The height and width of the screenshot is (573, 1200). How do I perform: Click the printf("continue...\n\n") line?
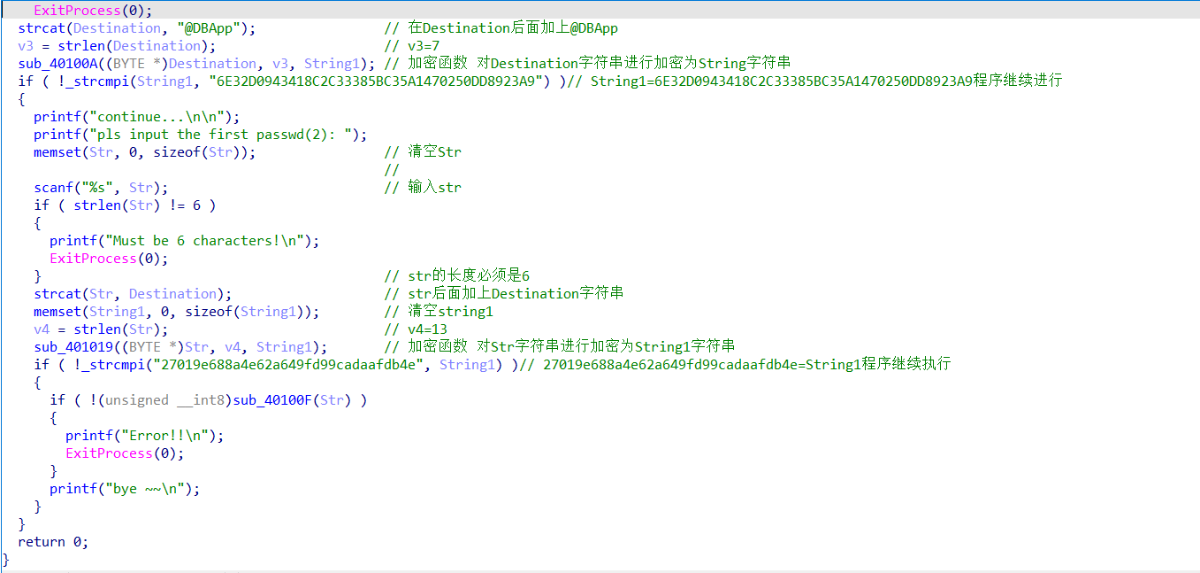(x=137, y=116)
